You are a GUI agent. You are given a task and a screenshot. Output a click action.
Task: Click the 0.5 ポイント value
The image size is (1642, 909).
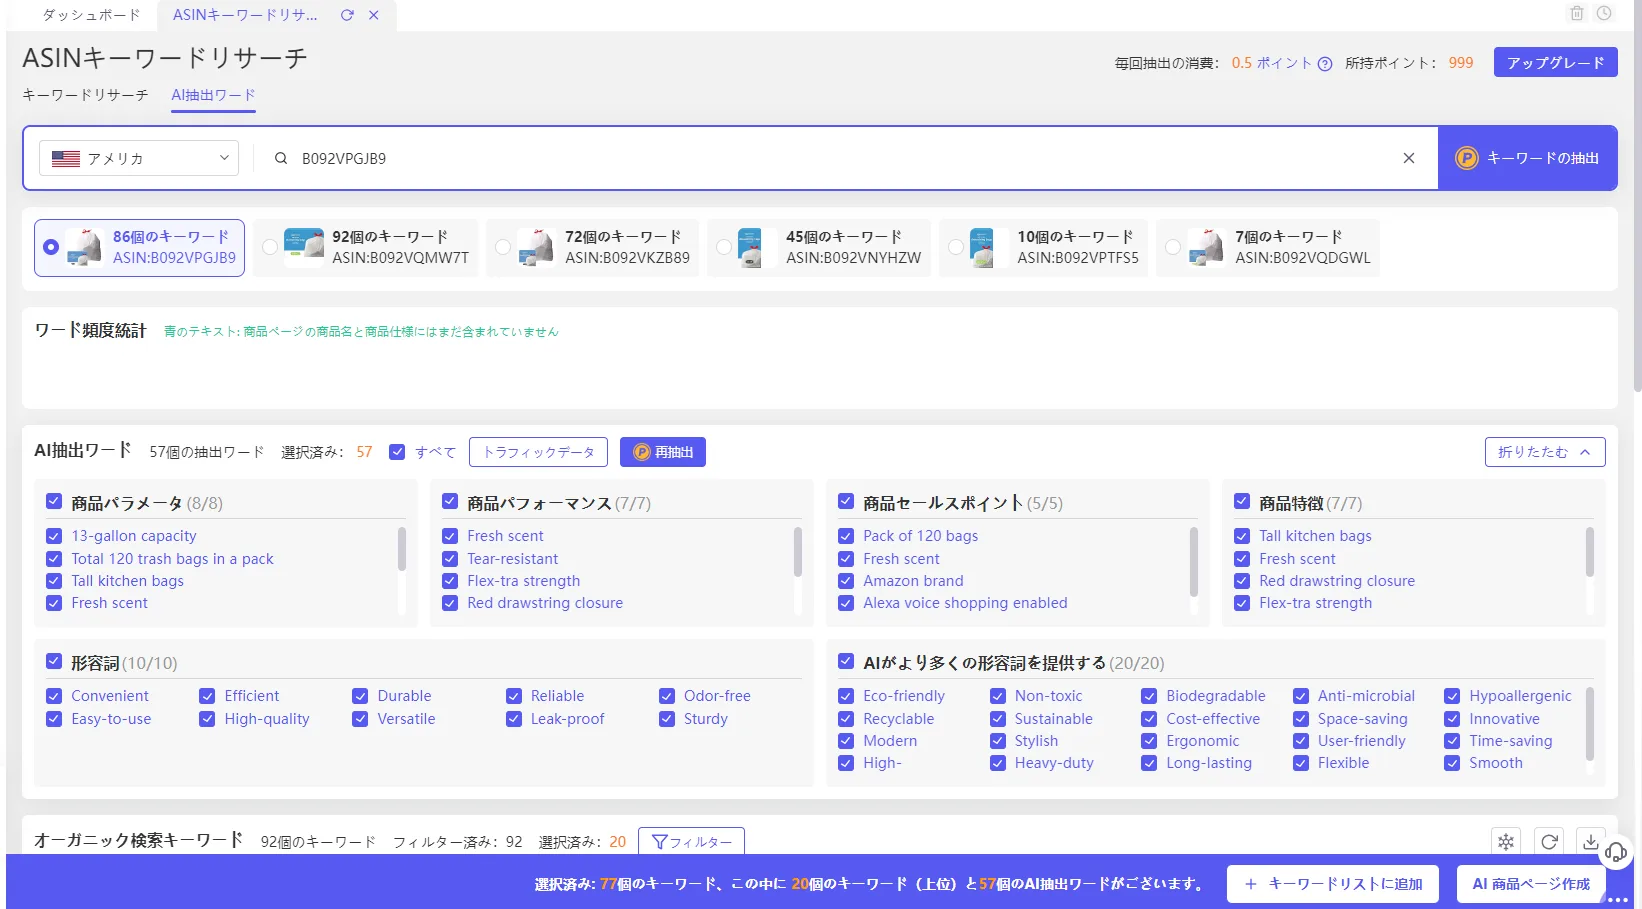click(1271, 63)
